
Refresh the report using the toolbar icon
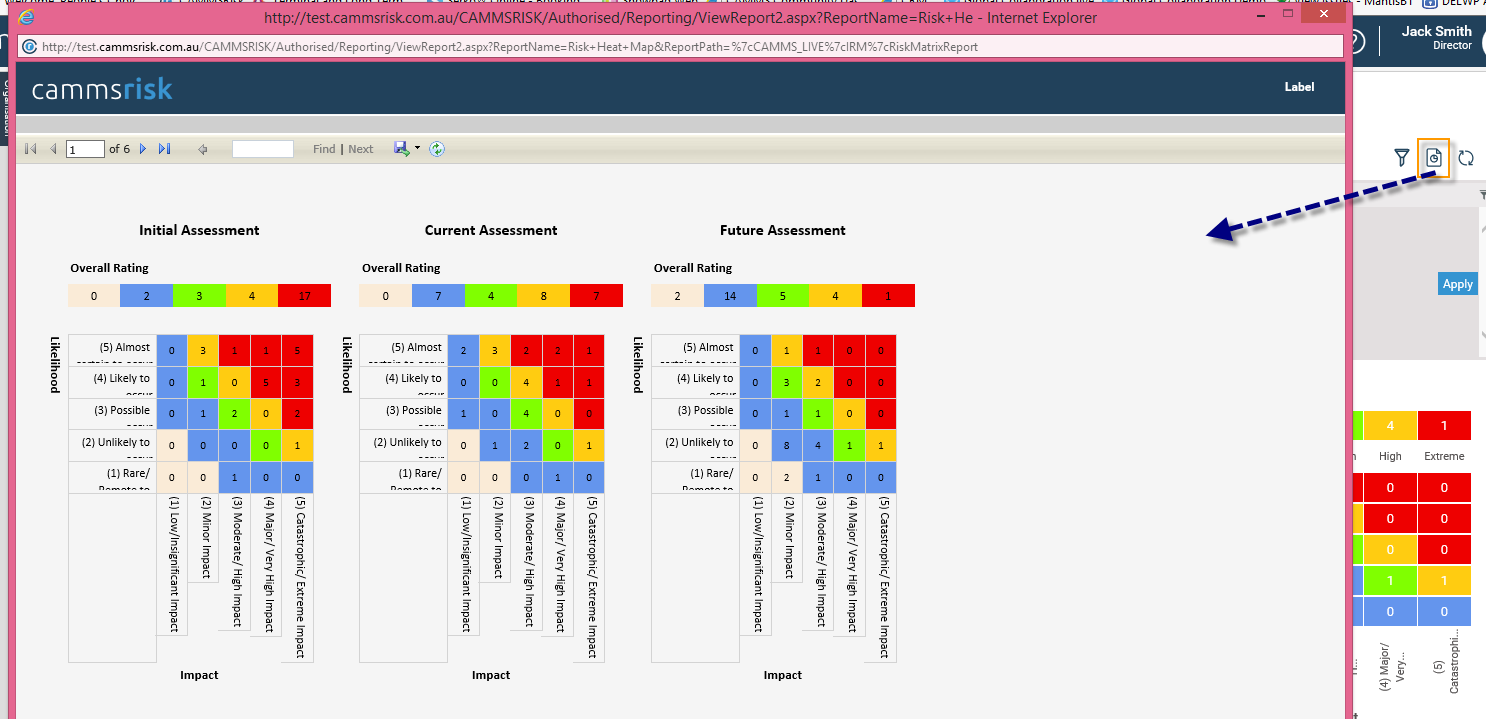[437, 149]
